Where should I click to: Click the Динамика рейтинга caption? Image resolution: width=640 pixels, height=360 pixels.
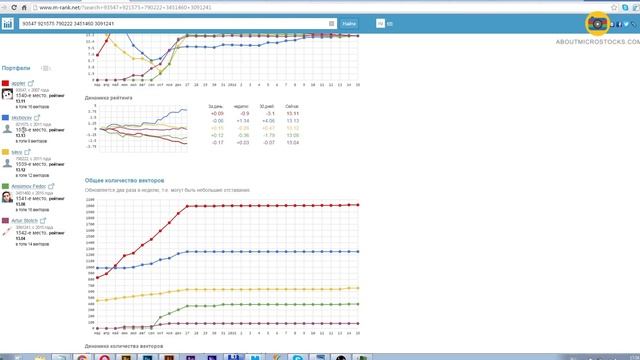tap(109, 98)
